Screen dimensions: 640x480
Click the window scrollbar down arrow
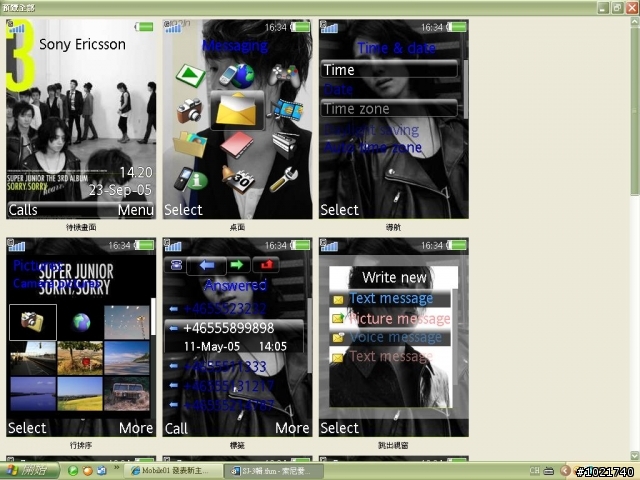[635, 455]
